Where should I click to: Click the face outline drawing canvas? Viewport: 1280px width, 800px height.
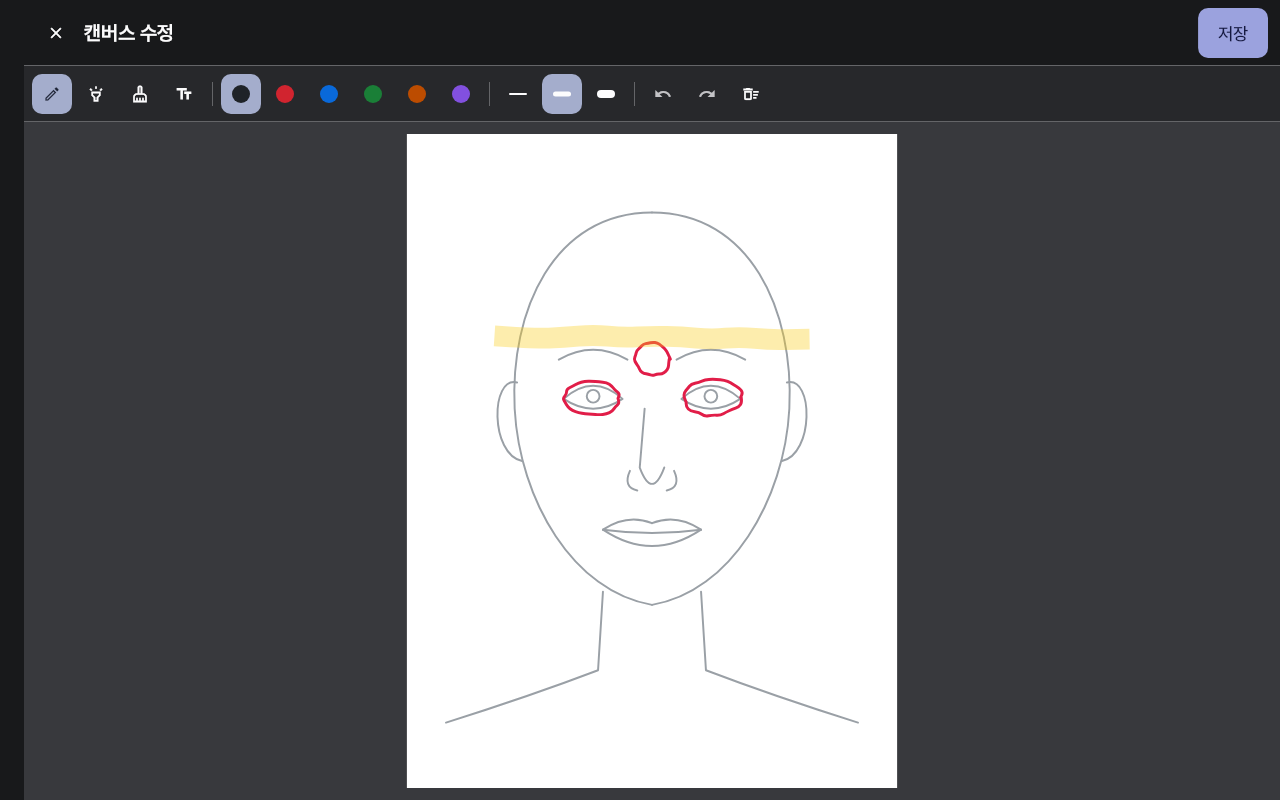click(652, 461)
